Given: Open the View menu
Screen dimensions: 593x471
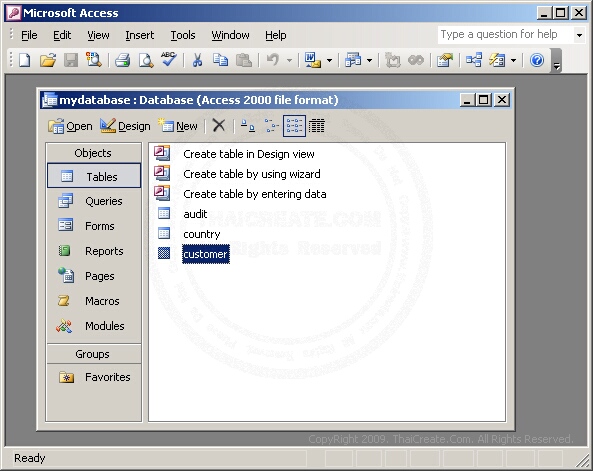Looking at the screenshot, I should [98, 35].
